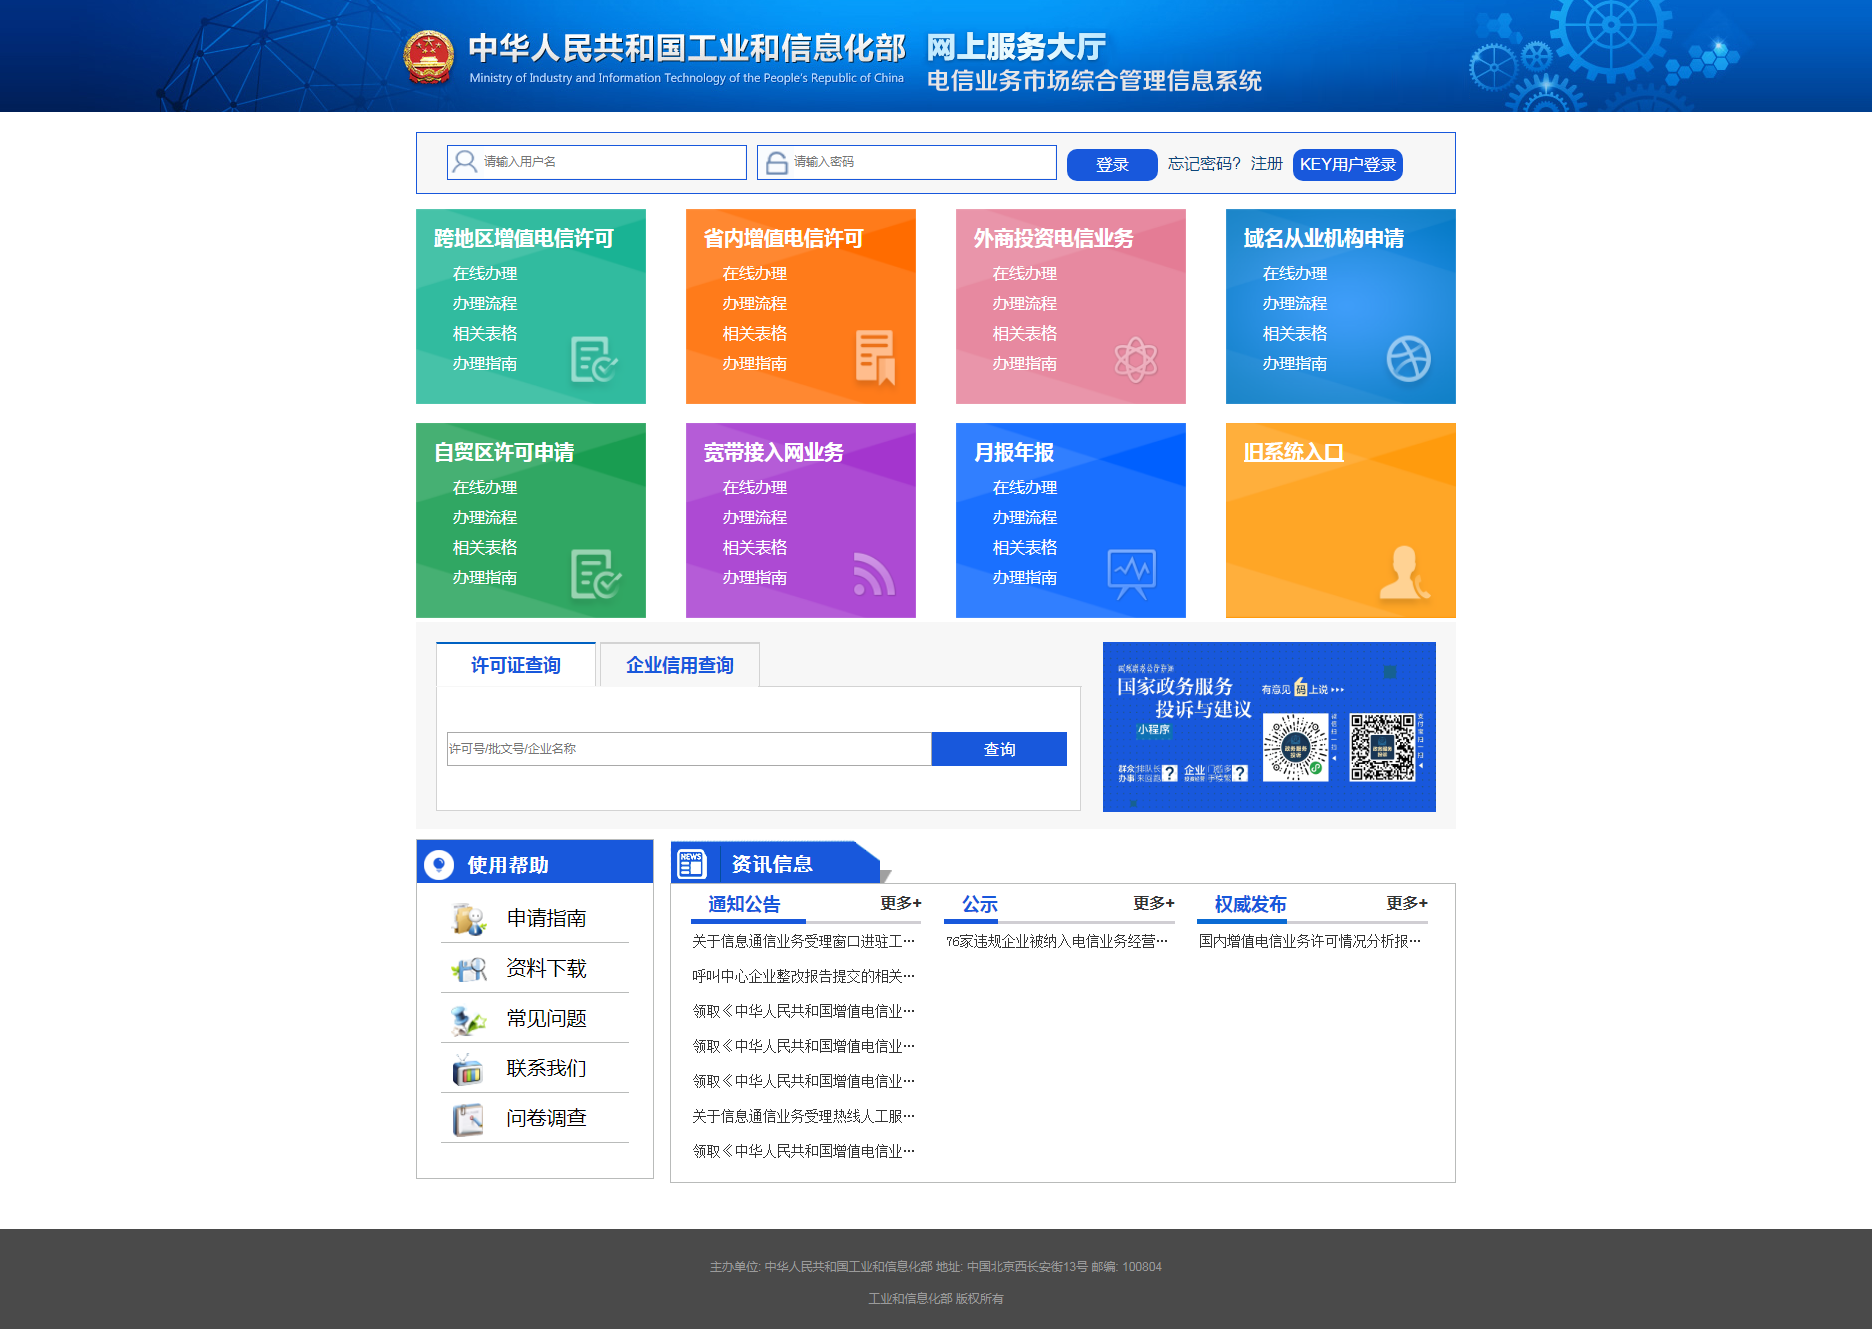This screenshot has height=1329, width=1872.
Task: Open 办理指南 under 域名从业机构申请
Action: (1295, 363)
